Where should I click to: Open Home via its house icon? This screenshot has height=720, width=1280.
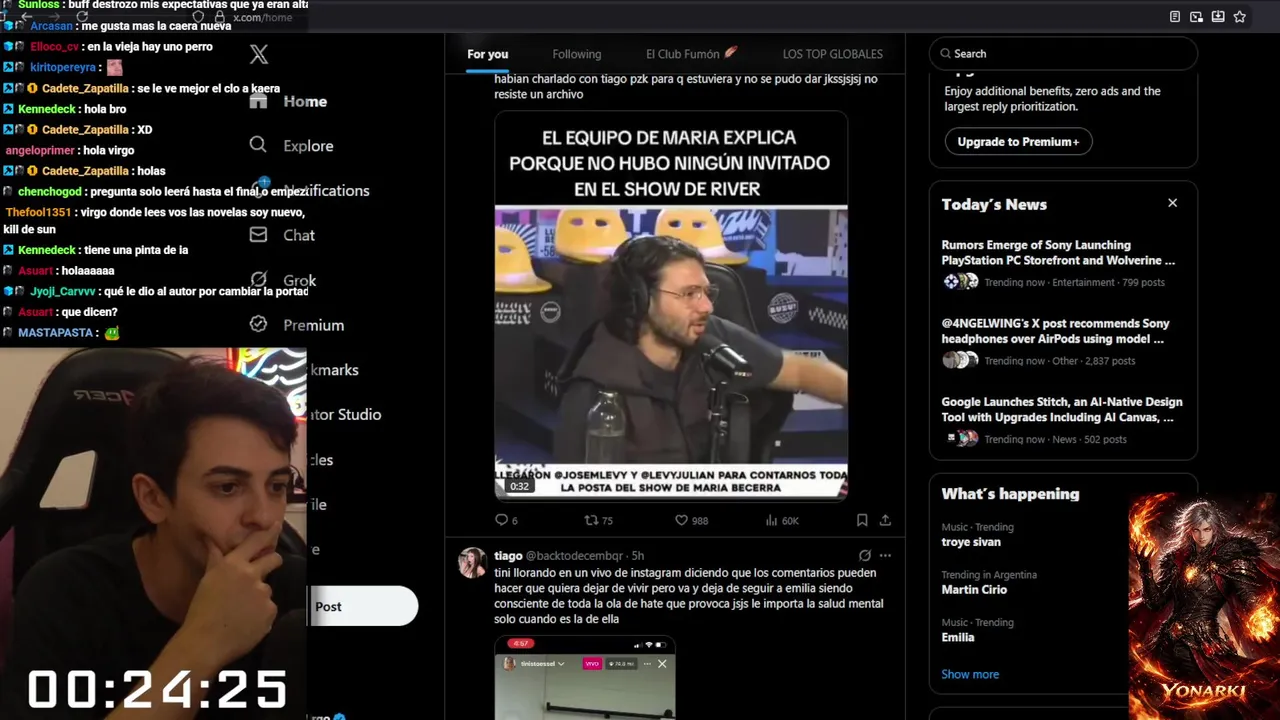coord(259,101)
